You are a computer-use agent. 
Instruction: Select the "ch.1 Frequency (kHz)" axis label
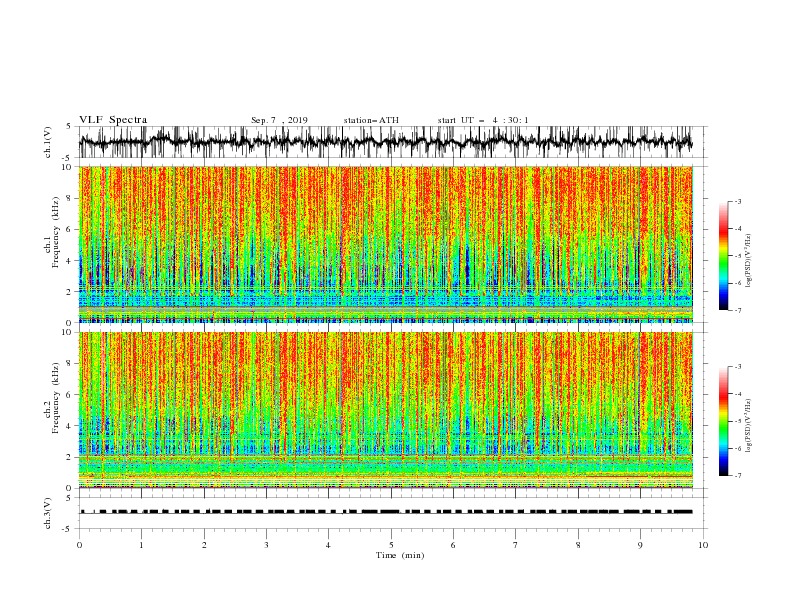[52, 244]
